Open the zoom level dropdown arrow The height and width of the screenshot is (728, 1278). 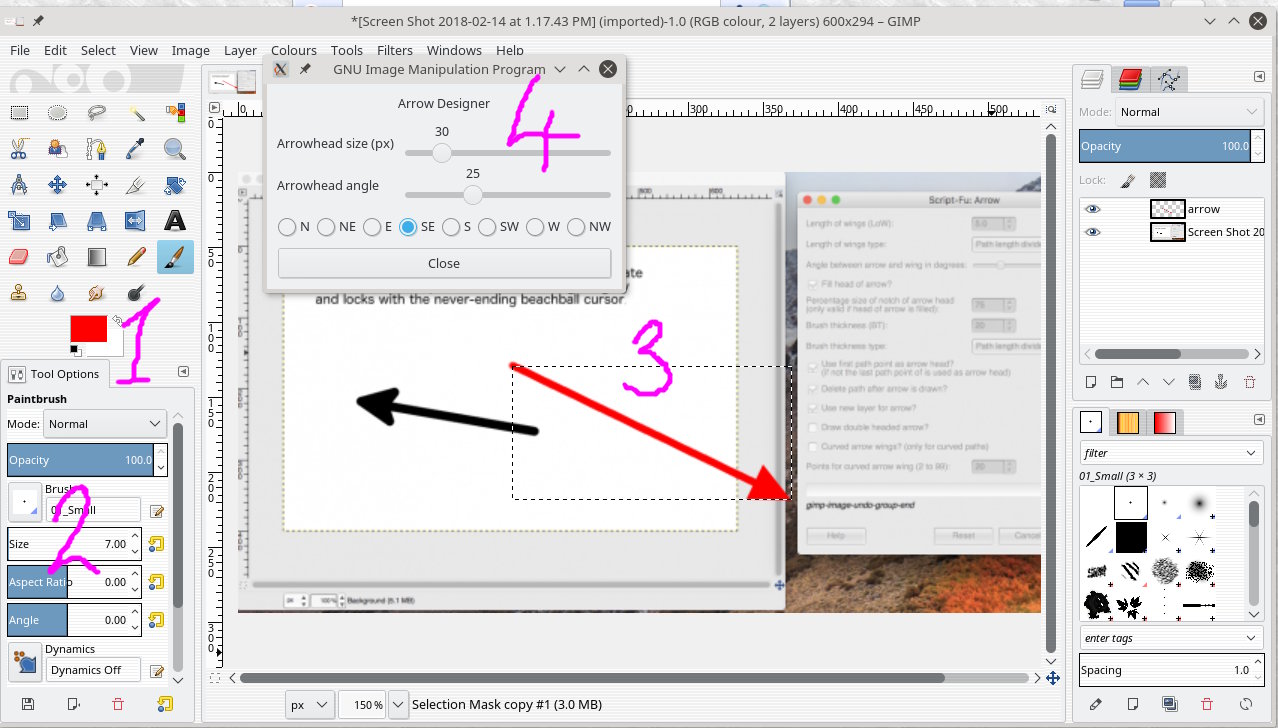398,704
